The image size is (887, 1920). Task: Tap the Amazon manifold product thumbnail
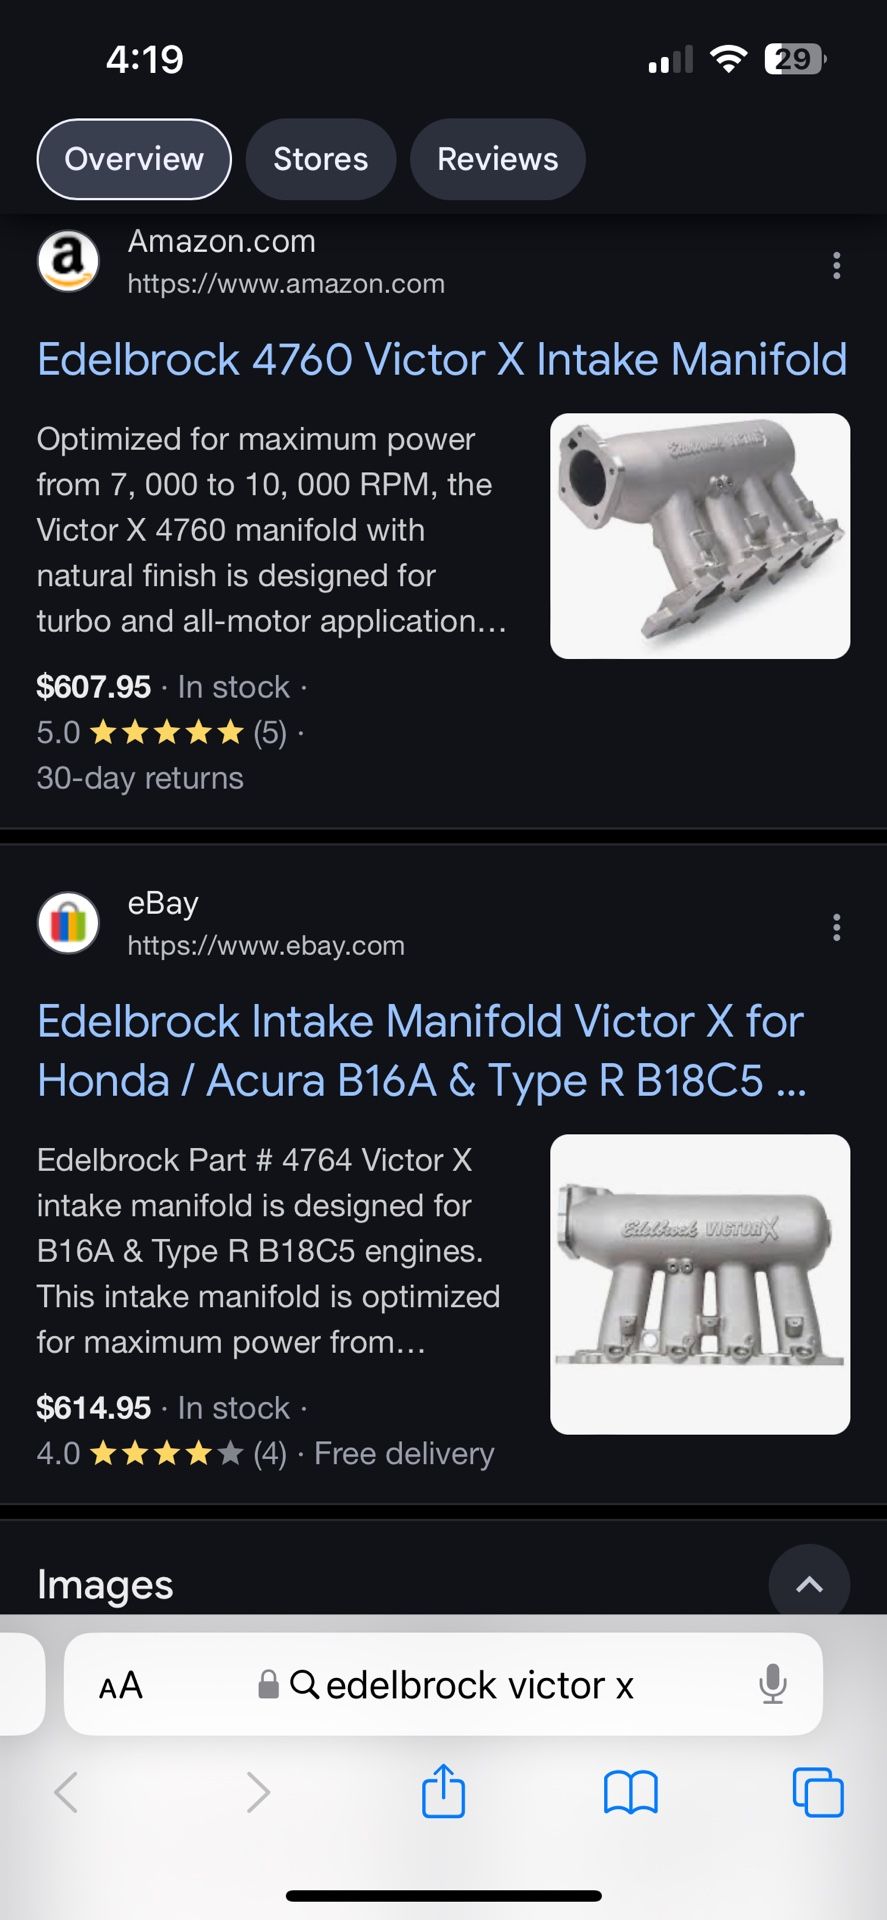pyautogui.click(x=700, y=536)
